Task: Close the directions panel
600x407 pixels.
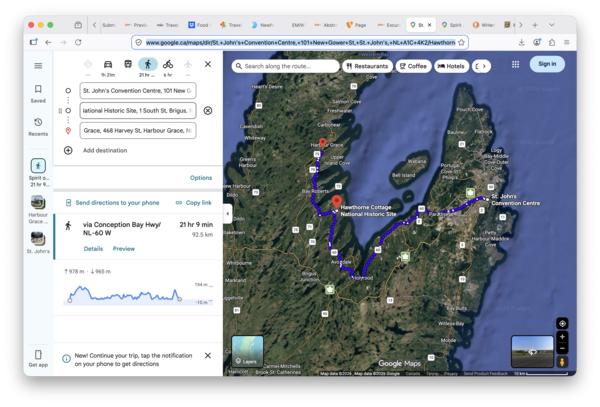Action: tap(208, 64)
